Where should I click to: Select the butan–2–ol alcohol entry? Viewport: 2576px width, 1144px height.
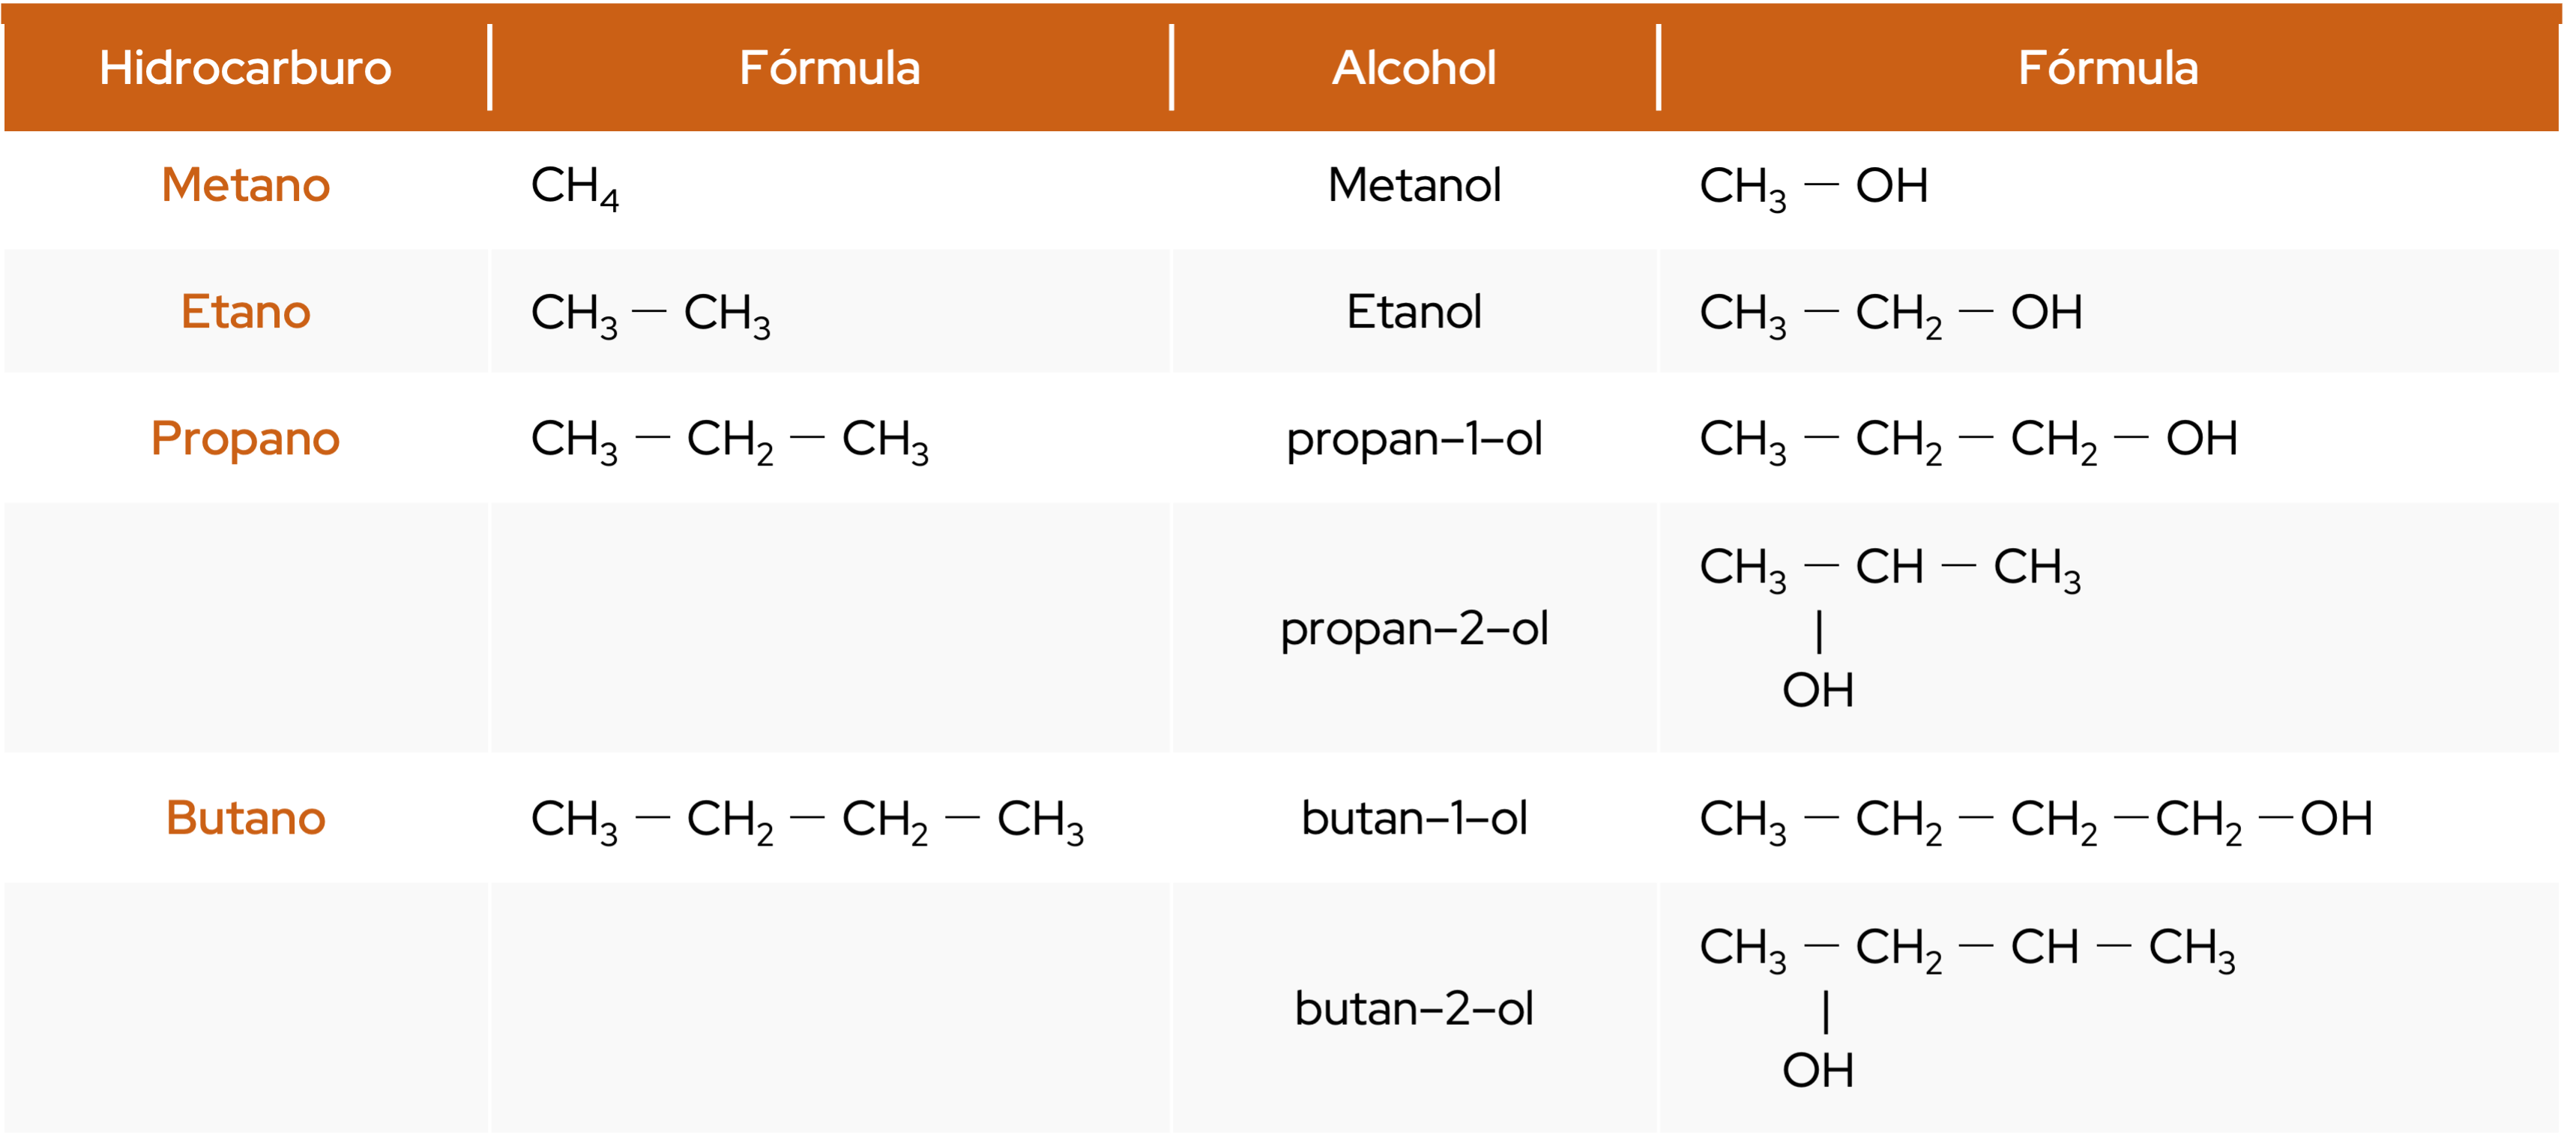point(1414,1008)
